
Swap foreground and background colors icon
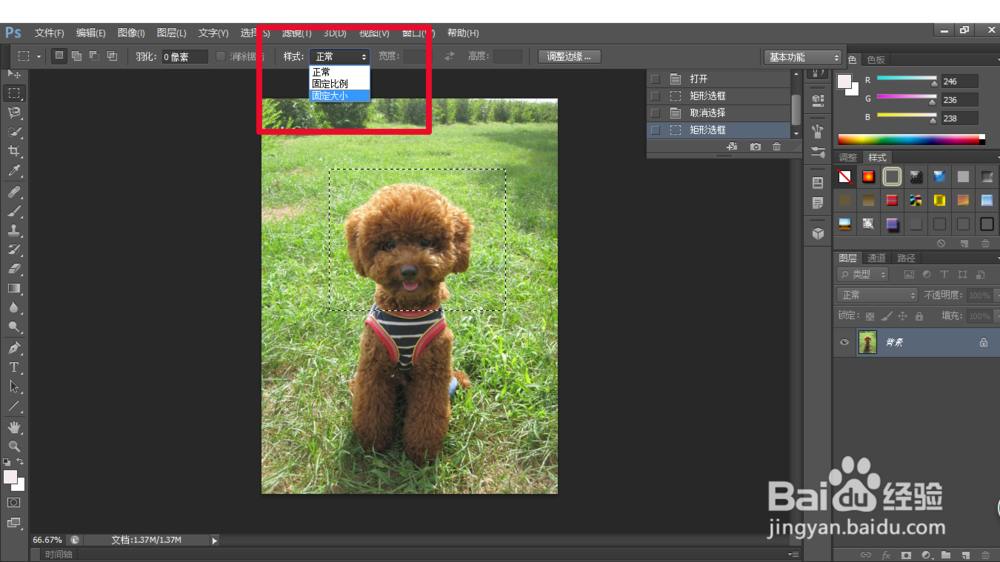pyautogui.click(x=20, y=462)
